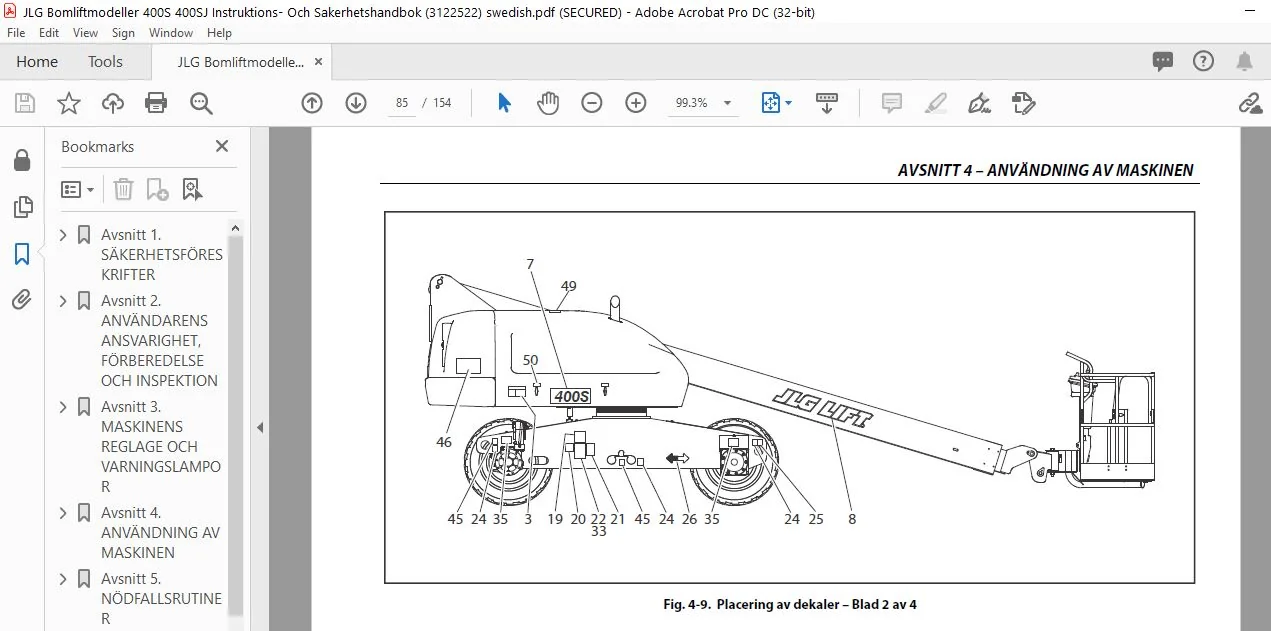Viewport: 1271px width, 631px height.
Task: Expand the Avsnitt 4 bookmark
Action: click(64, 513)
